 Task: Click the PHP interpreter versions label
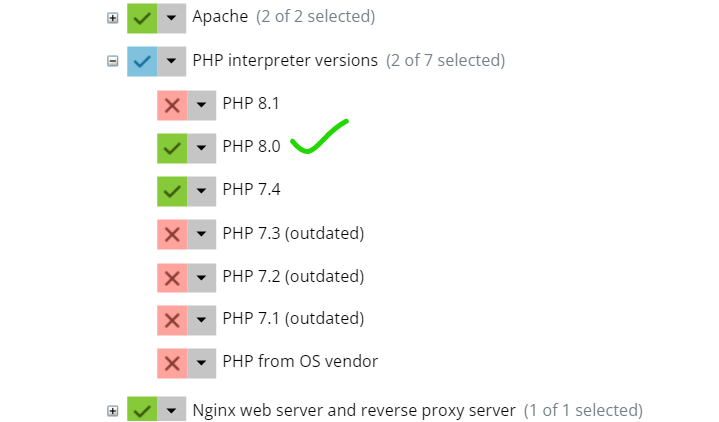click(x=285, y=60)
